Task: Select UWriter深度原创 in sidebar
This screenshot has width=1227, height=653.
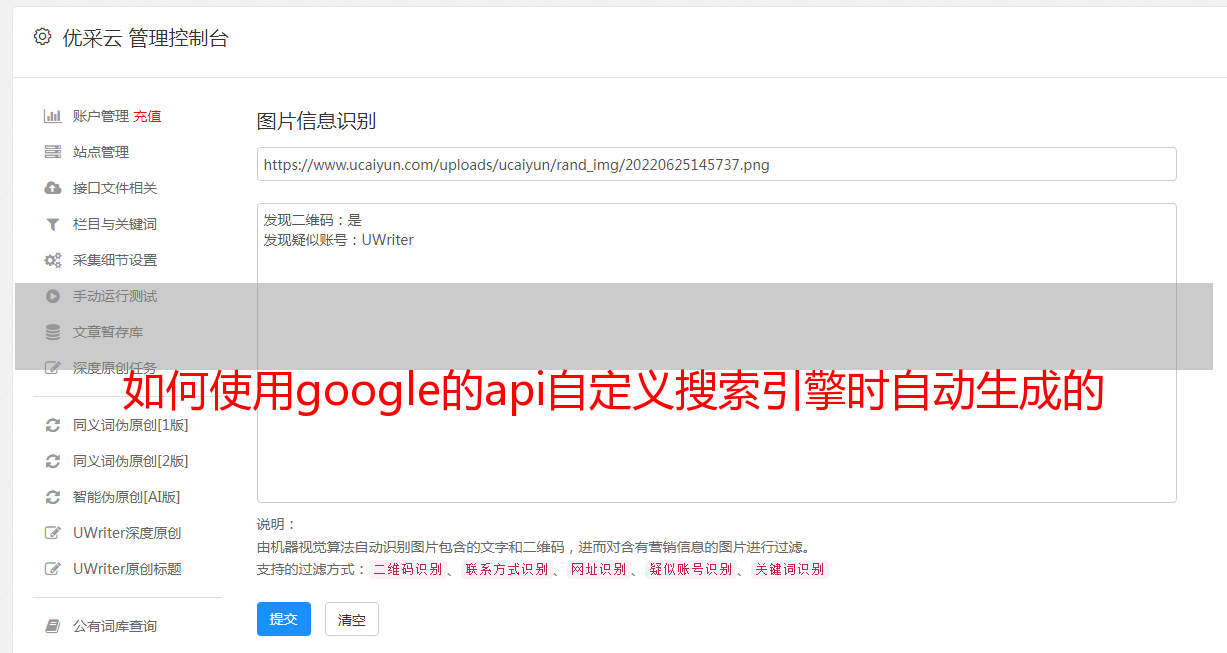Action: coord(127,533)
